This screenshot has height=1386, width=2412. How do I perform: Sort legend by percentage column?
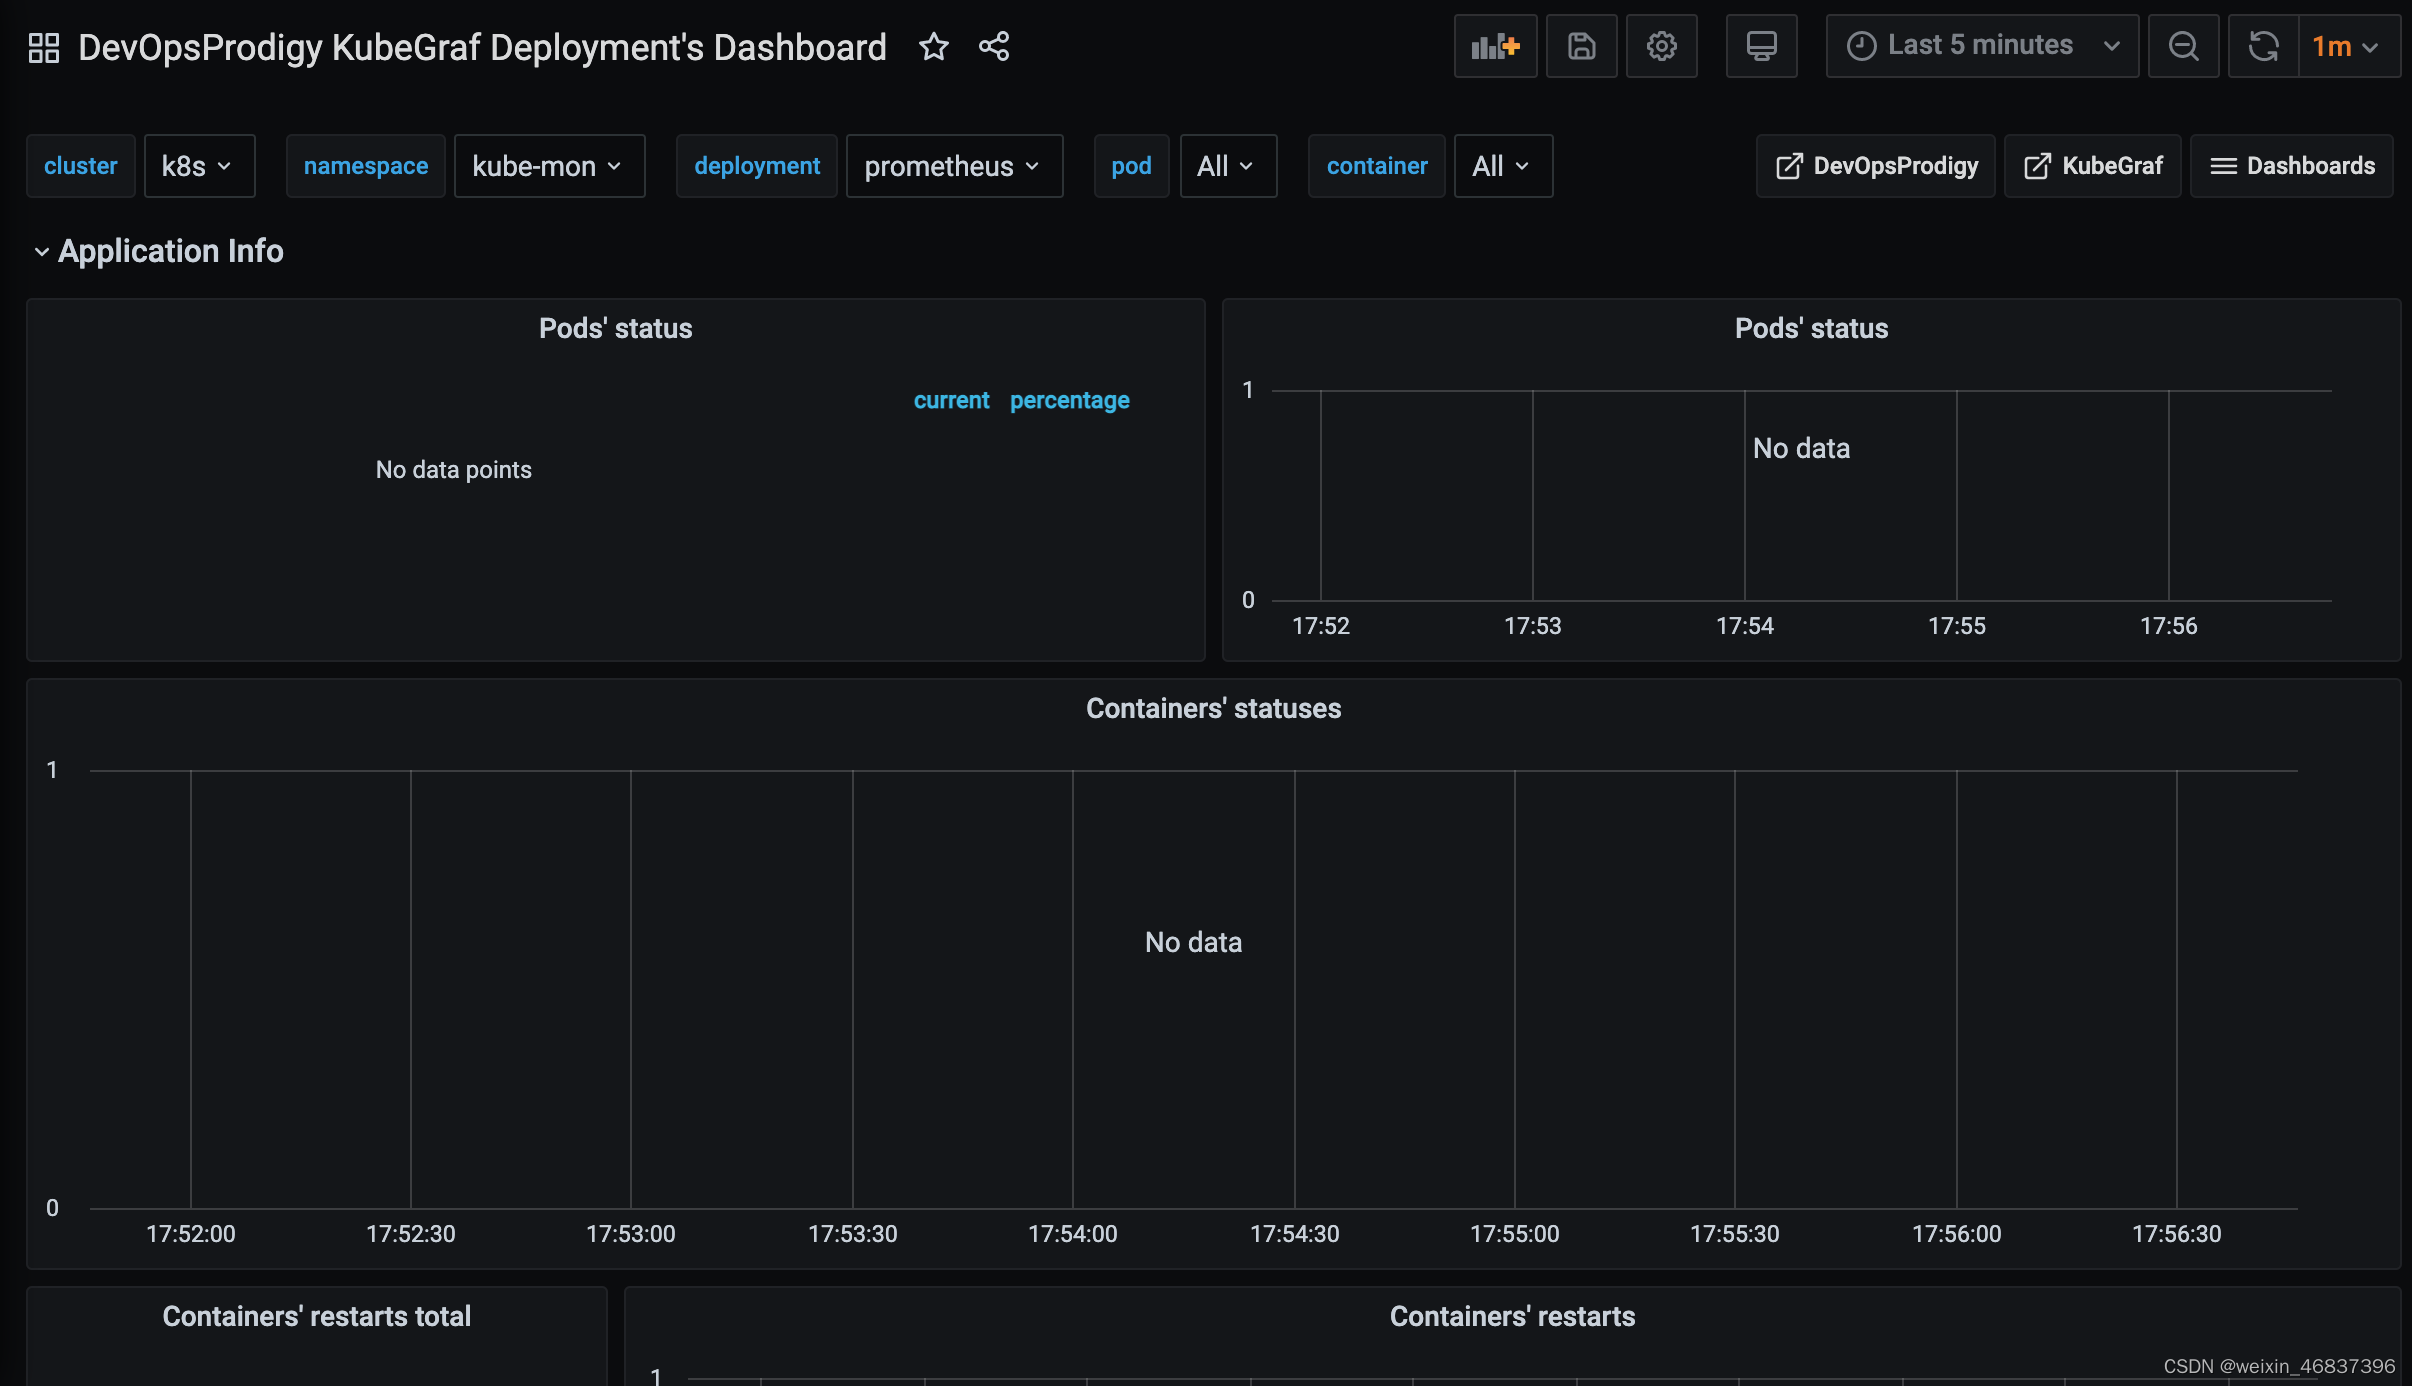click(x=1069, y=400)
